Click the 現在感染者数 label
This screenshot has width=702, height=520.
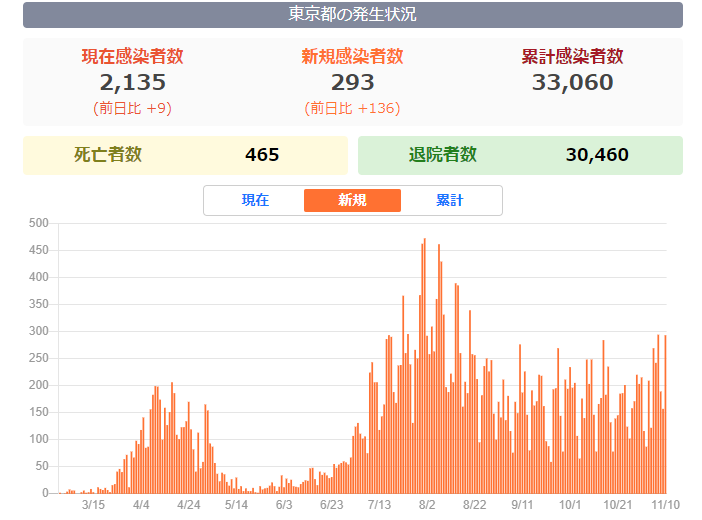133,56
